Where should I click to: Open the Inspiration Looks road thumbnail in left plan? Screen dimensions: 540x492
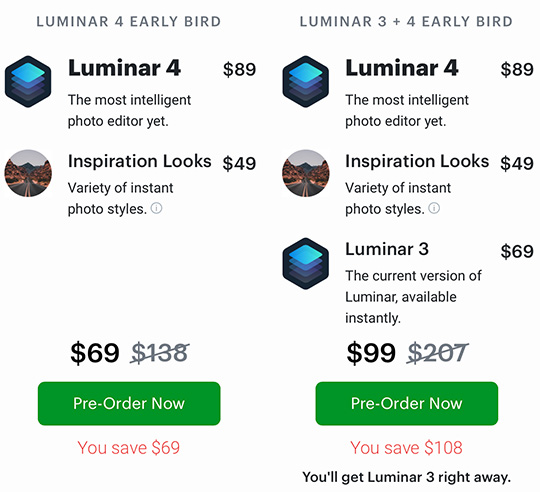point(28,173)
